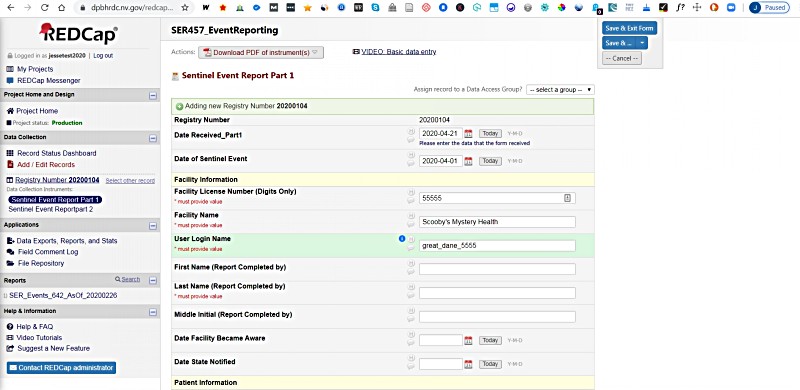
Task: Click Select other record link
Action: 130,181
